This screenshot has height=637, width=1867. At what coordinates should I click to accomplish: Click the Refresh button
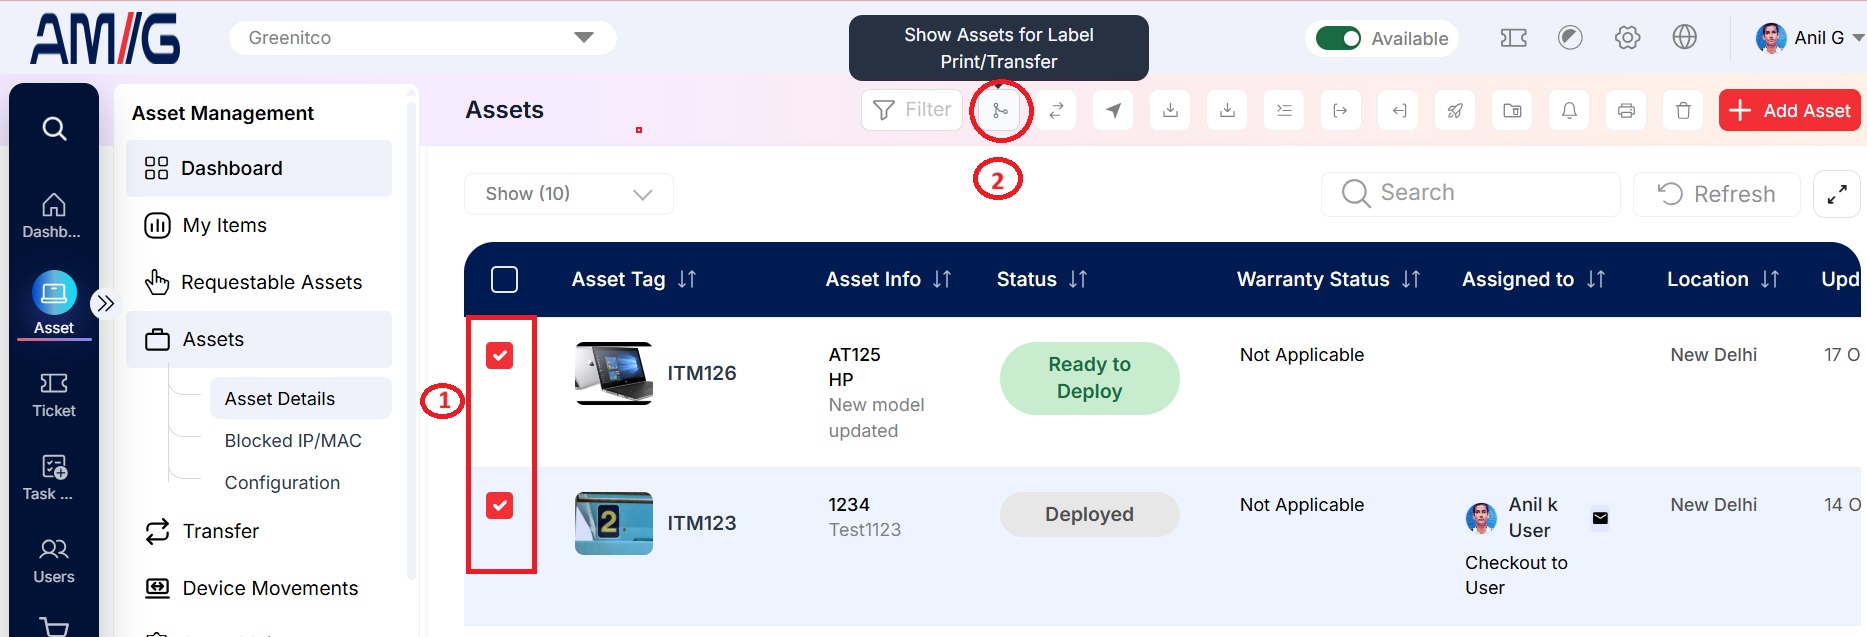click(x=1716, y=194)
